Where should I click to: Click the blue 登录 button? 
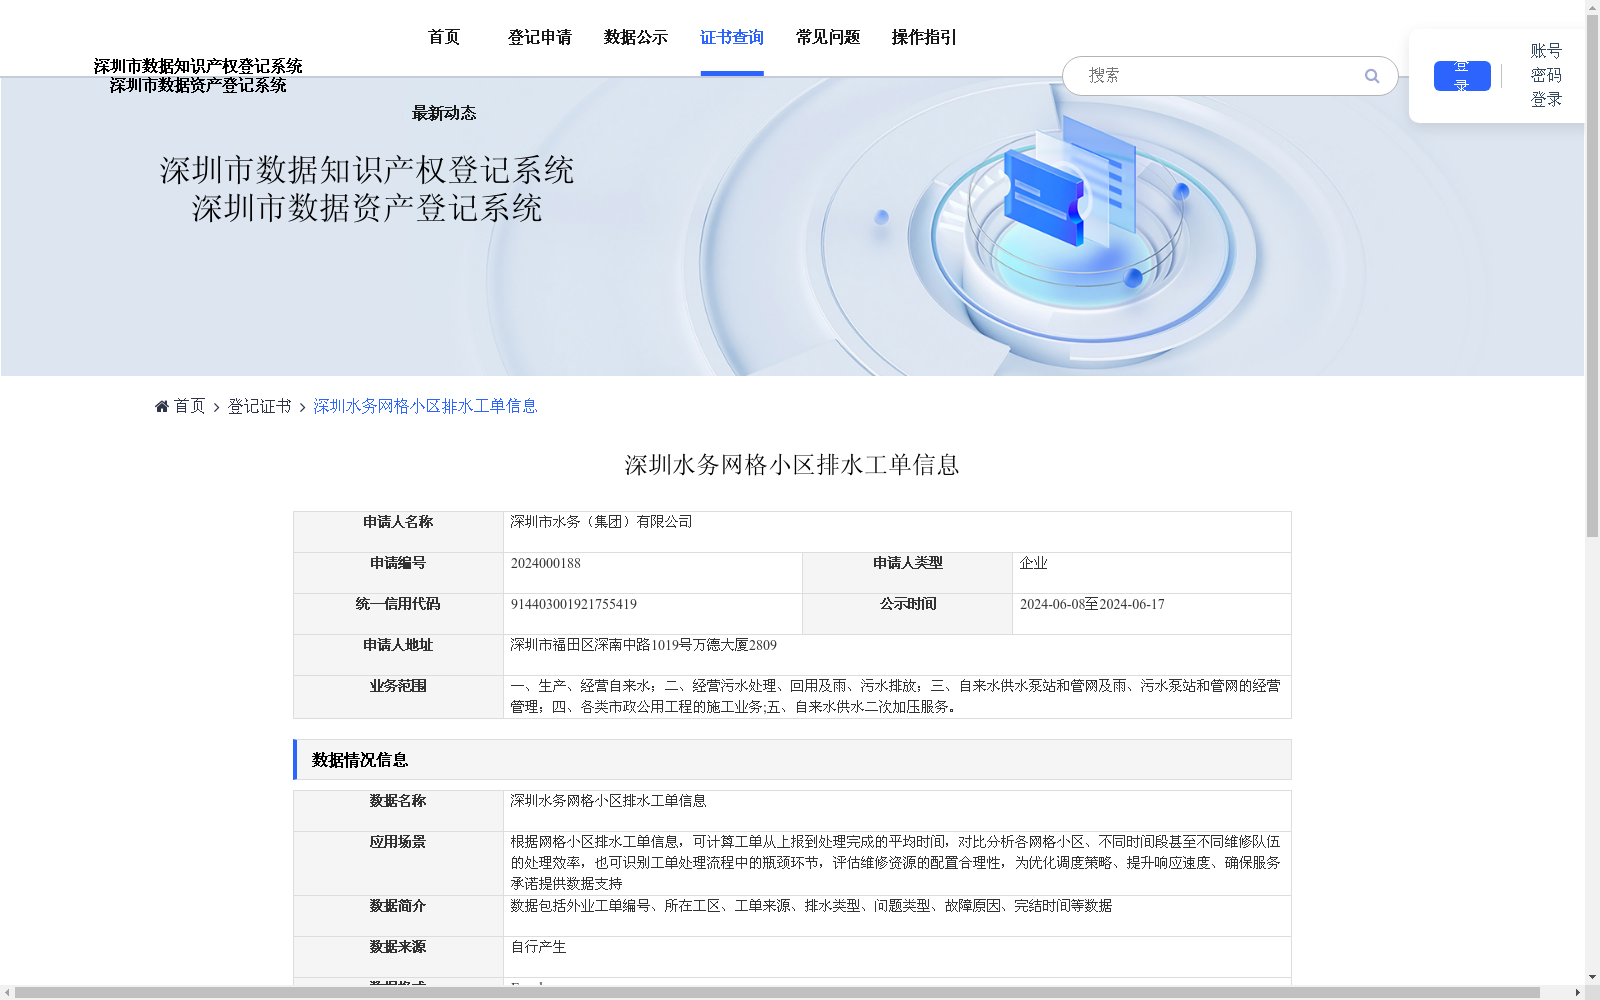1462,76
